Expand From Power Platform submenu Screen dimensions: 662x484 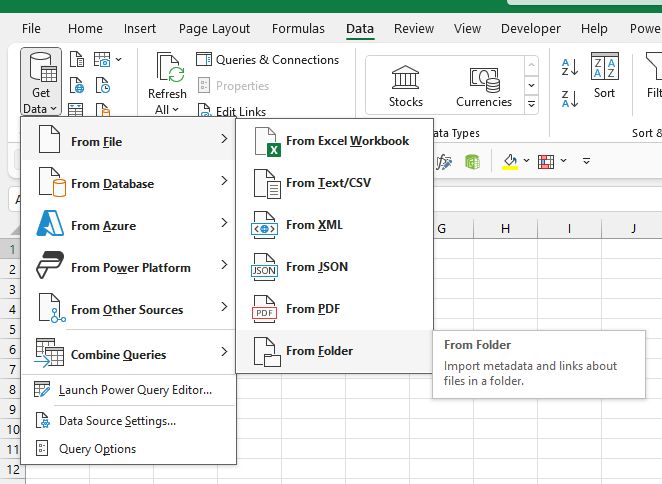pyautogui.click(x=128, y=266)
